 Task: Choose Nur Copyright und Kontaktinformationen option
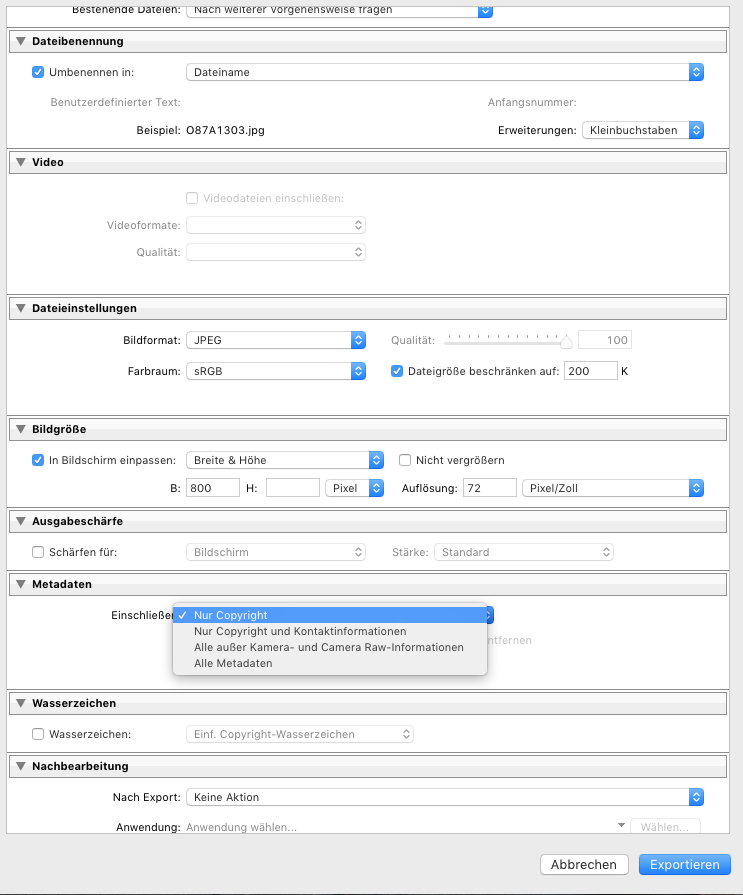[x=300, y=631]
